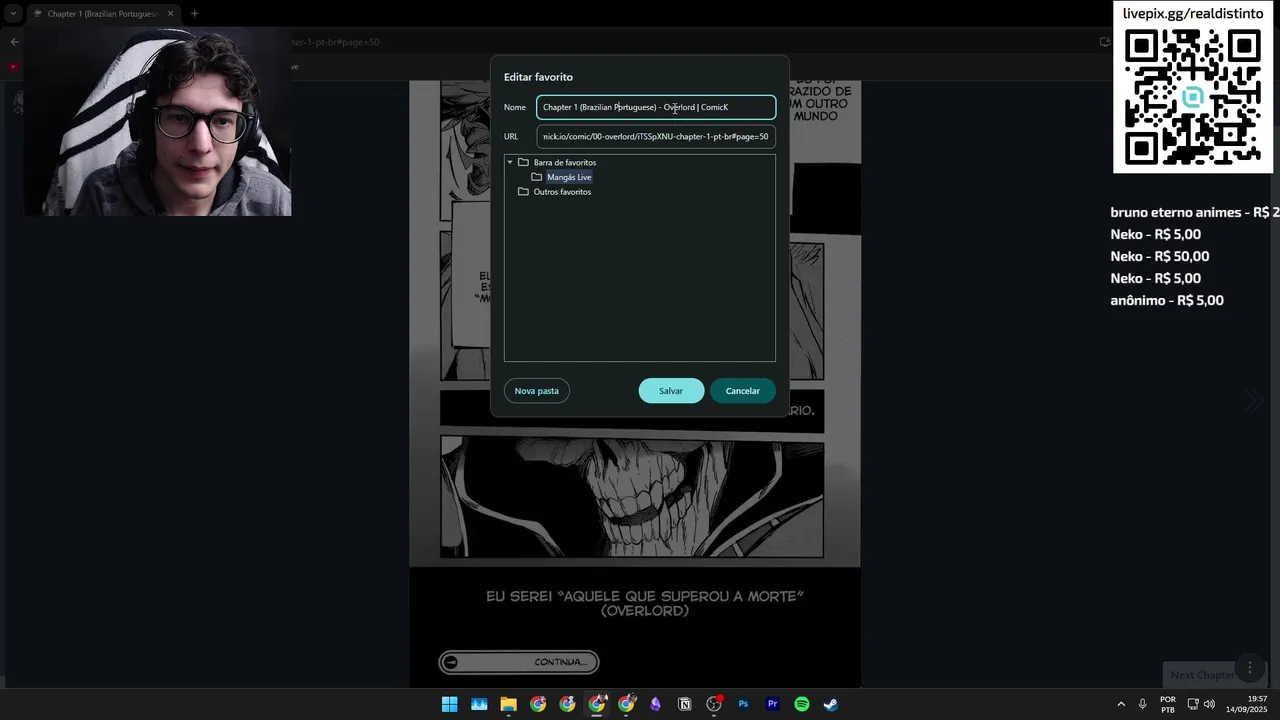Focus the URL text field
The height and width of the screenshot is (720, 1280).
pyautogui.click(x=656, y=136)
